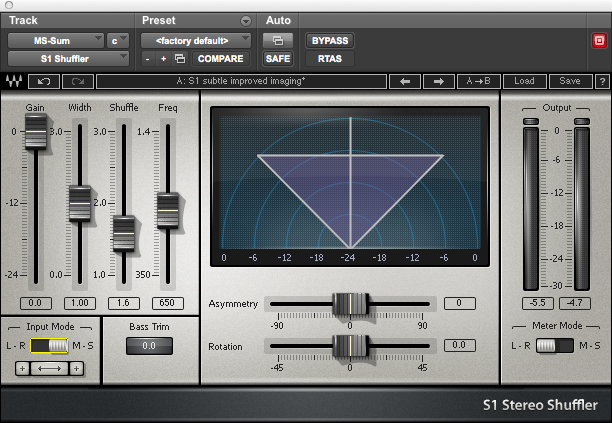Open the Load preset menu
This screenshot has height=423, width=612.
coord(524,82)
